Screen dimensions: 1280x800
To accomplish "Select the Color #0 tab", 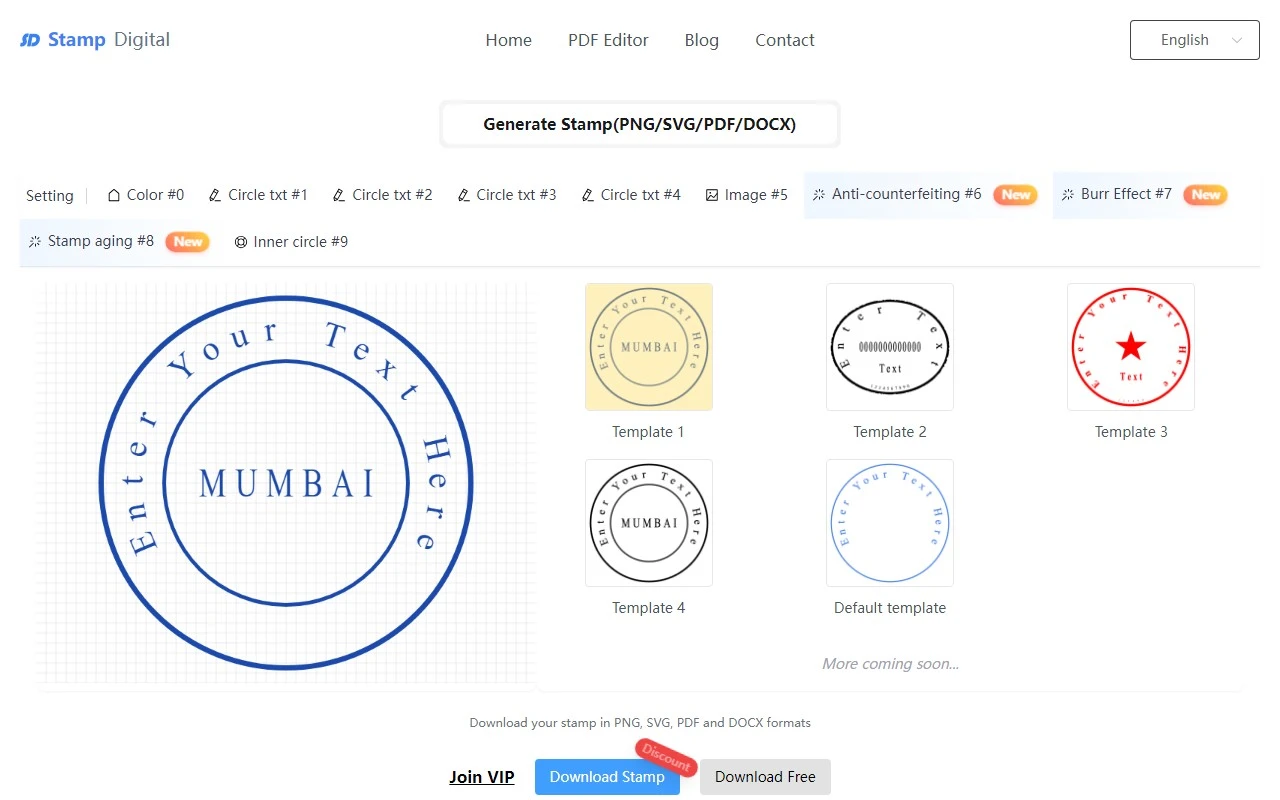I will pyautogui.click(x=145, y=195).
